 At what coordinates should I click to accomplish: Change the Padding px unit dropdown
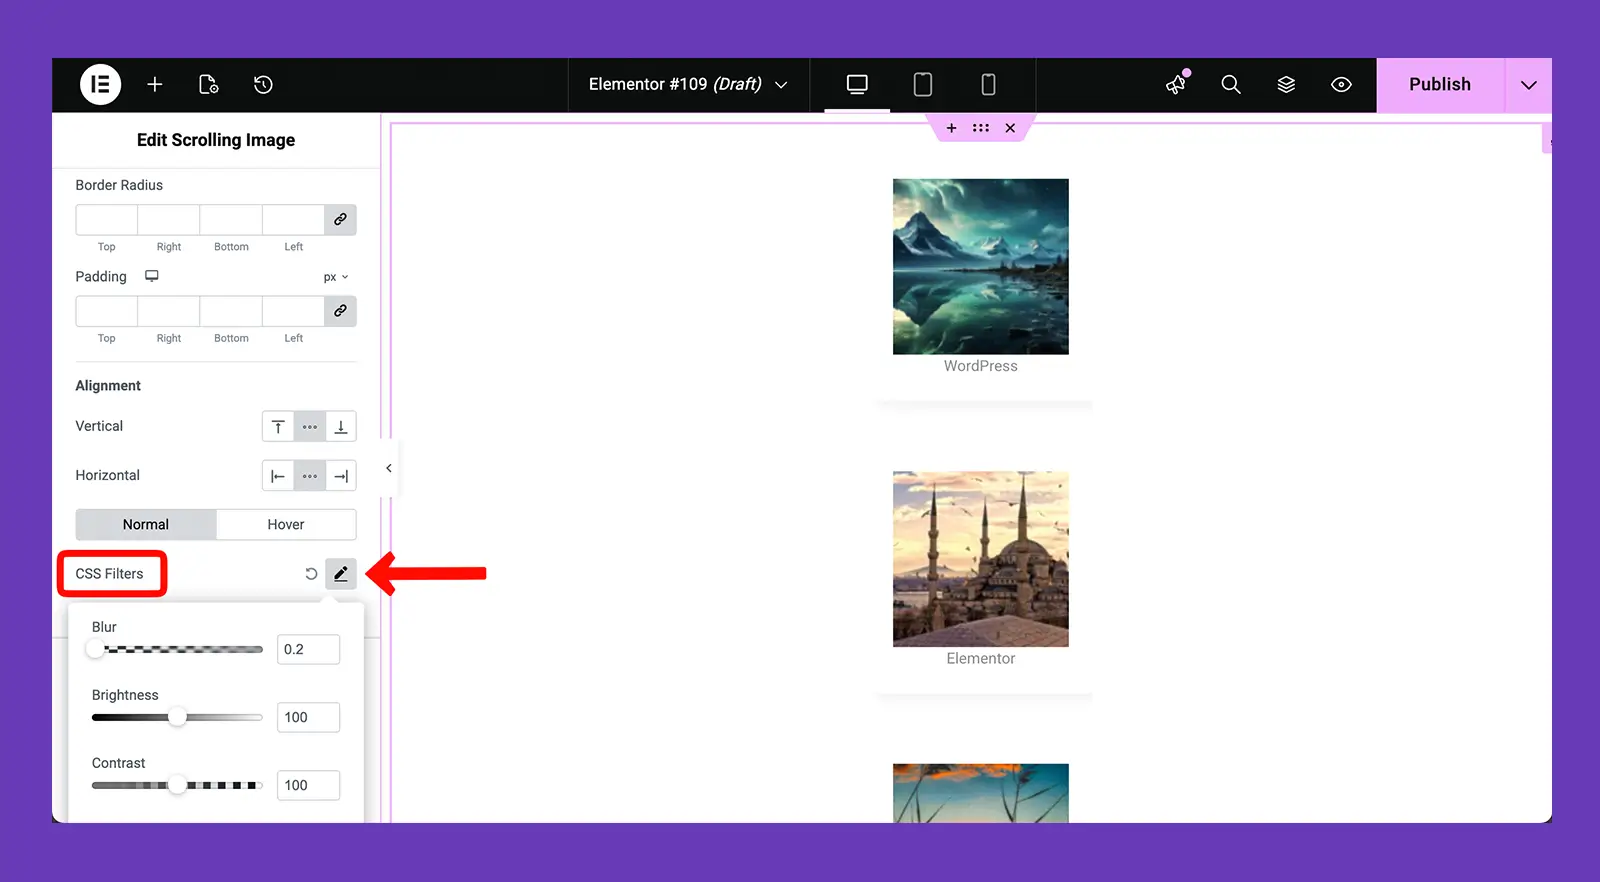(336, 277)
